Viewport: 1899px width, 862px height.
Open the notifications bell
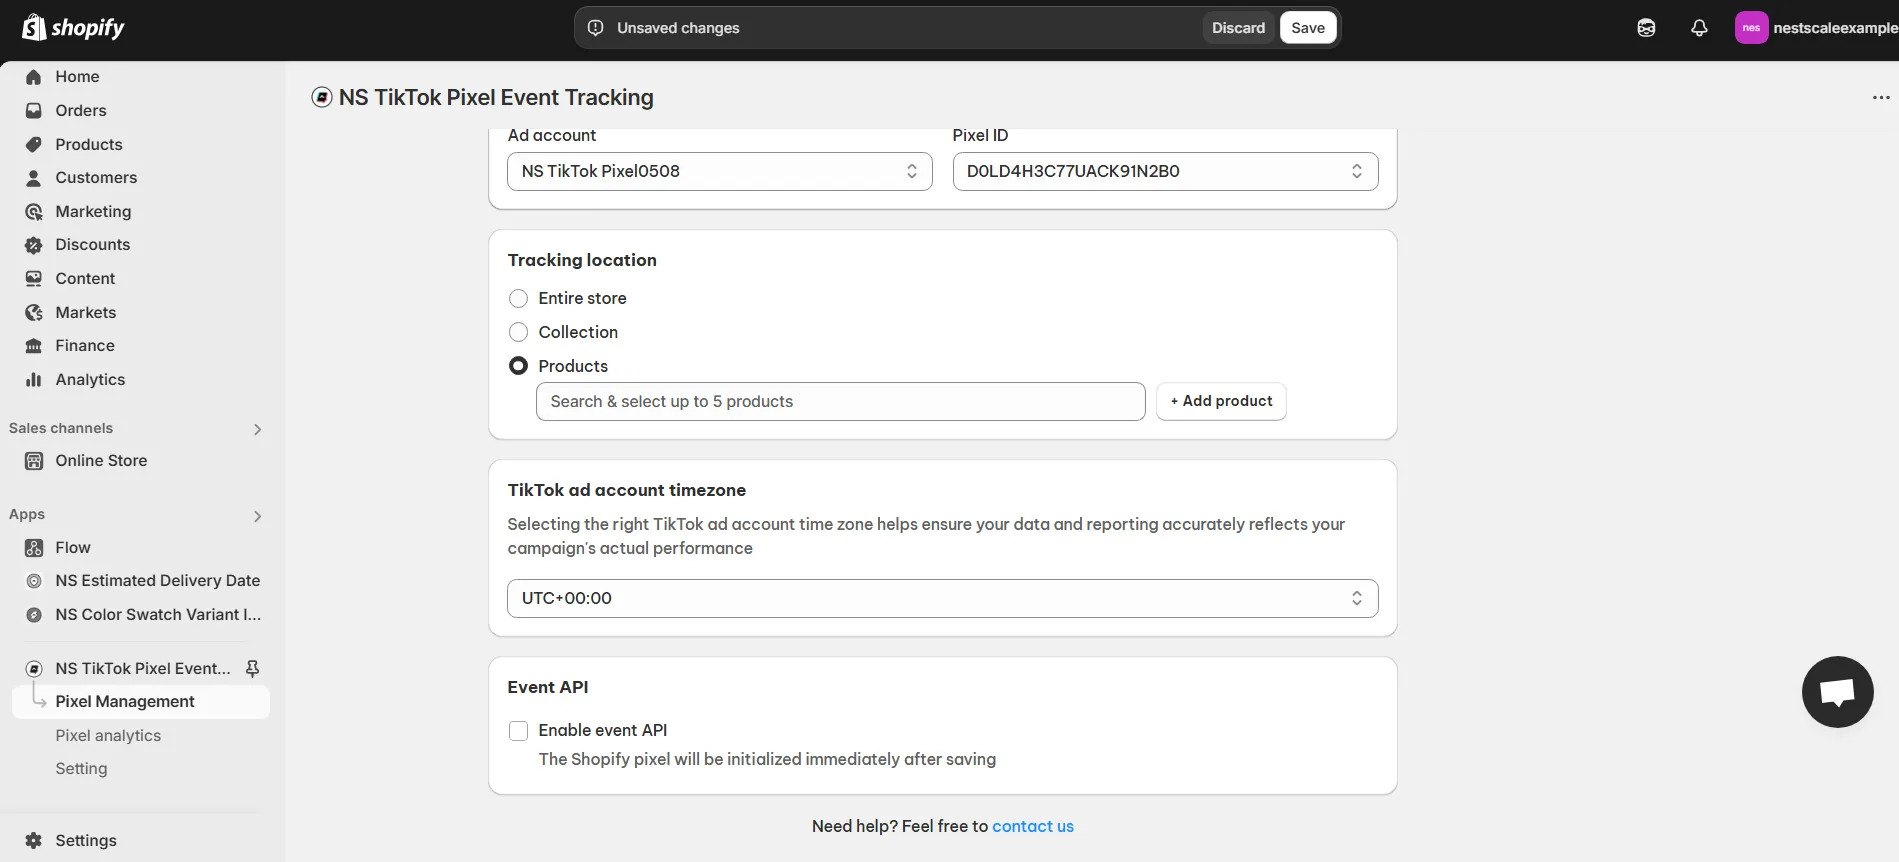coord(1699,28)
